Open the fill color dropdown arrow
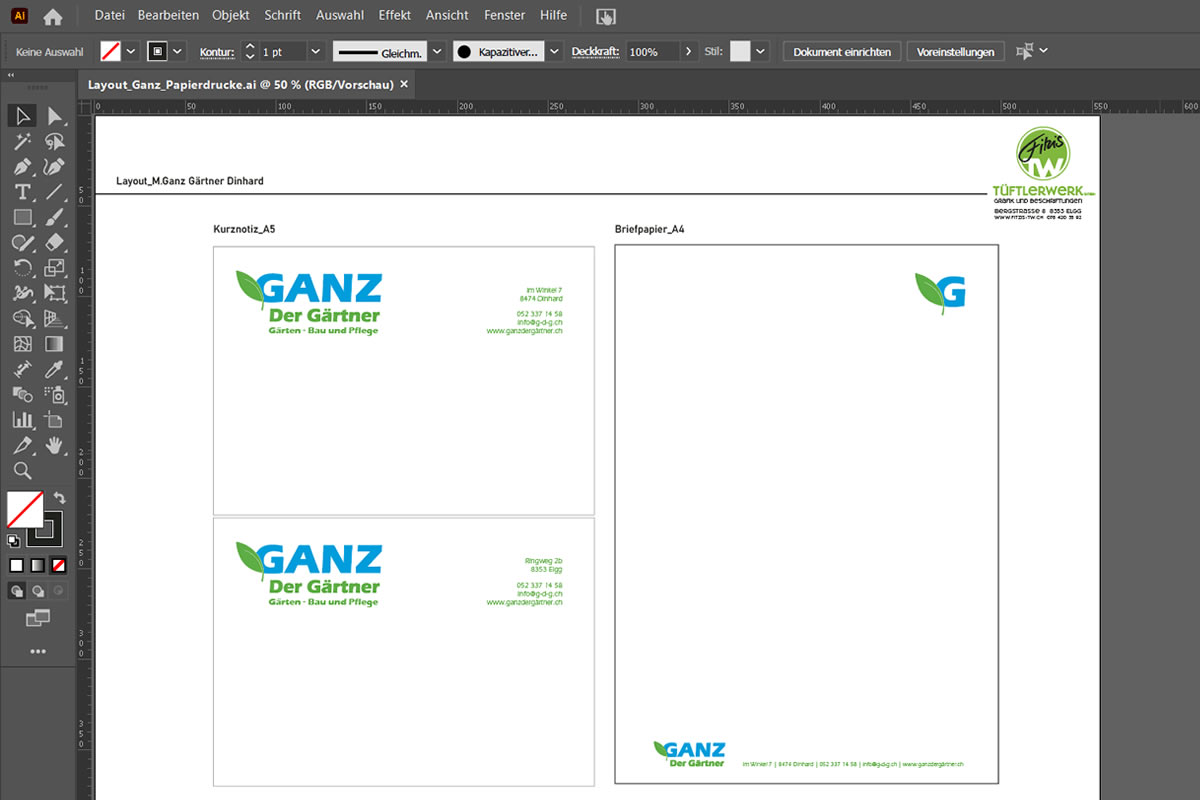The width and height of the screenshot is (1200, 800). pos(131,51)
